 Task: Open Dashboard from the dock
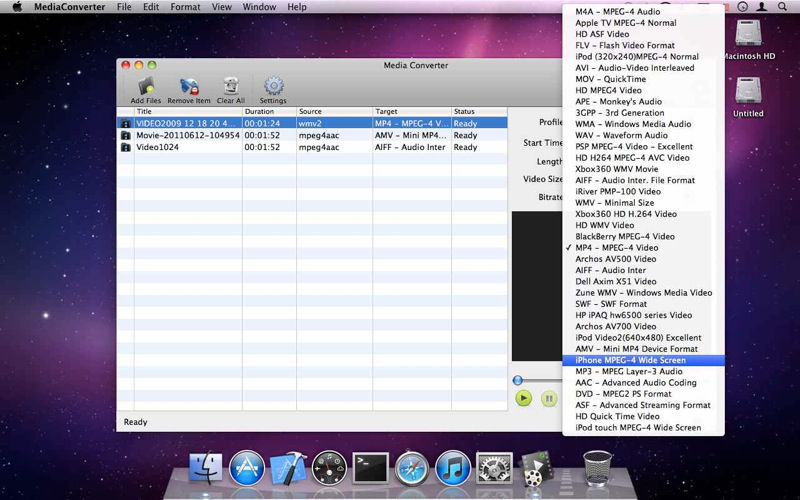329,467
